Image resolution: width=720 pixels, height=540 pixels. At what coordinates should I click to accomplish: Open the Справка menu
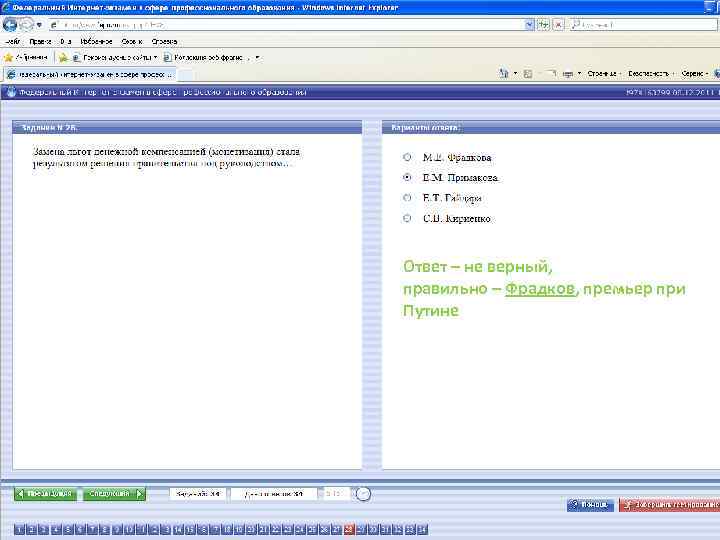click(164, 41)
